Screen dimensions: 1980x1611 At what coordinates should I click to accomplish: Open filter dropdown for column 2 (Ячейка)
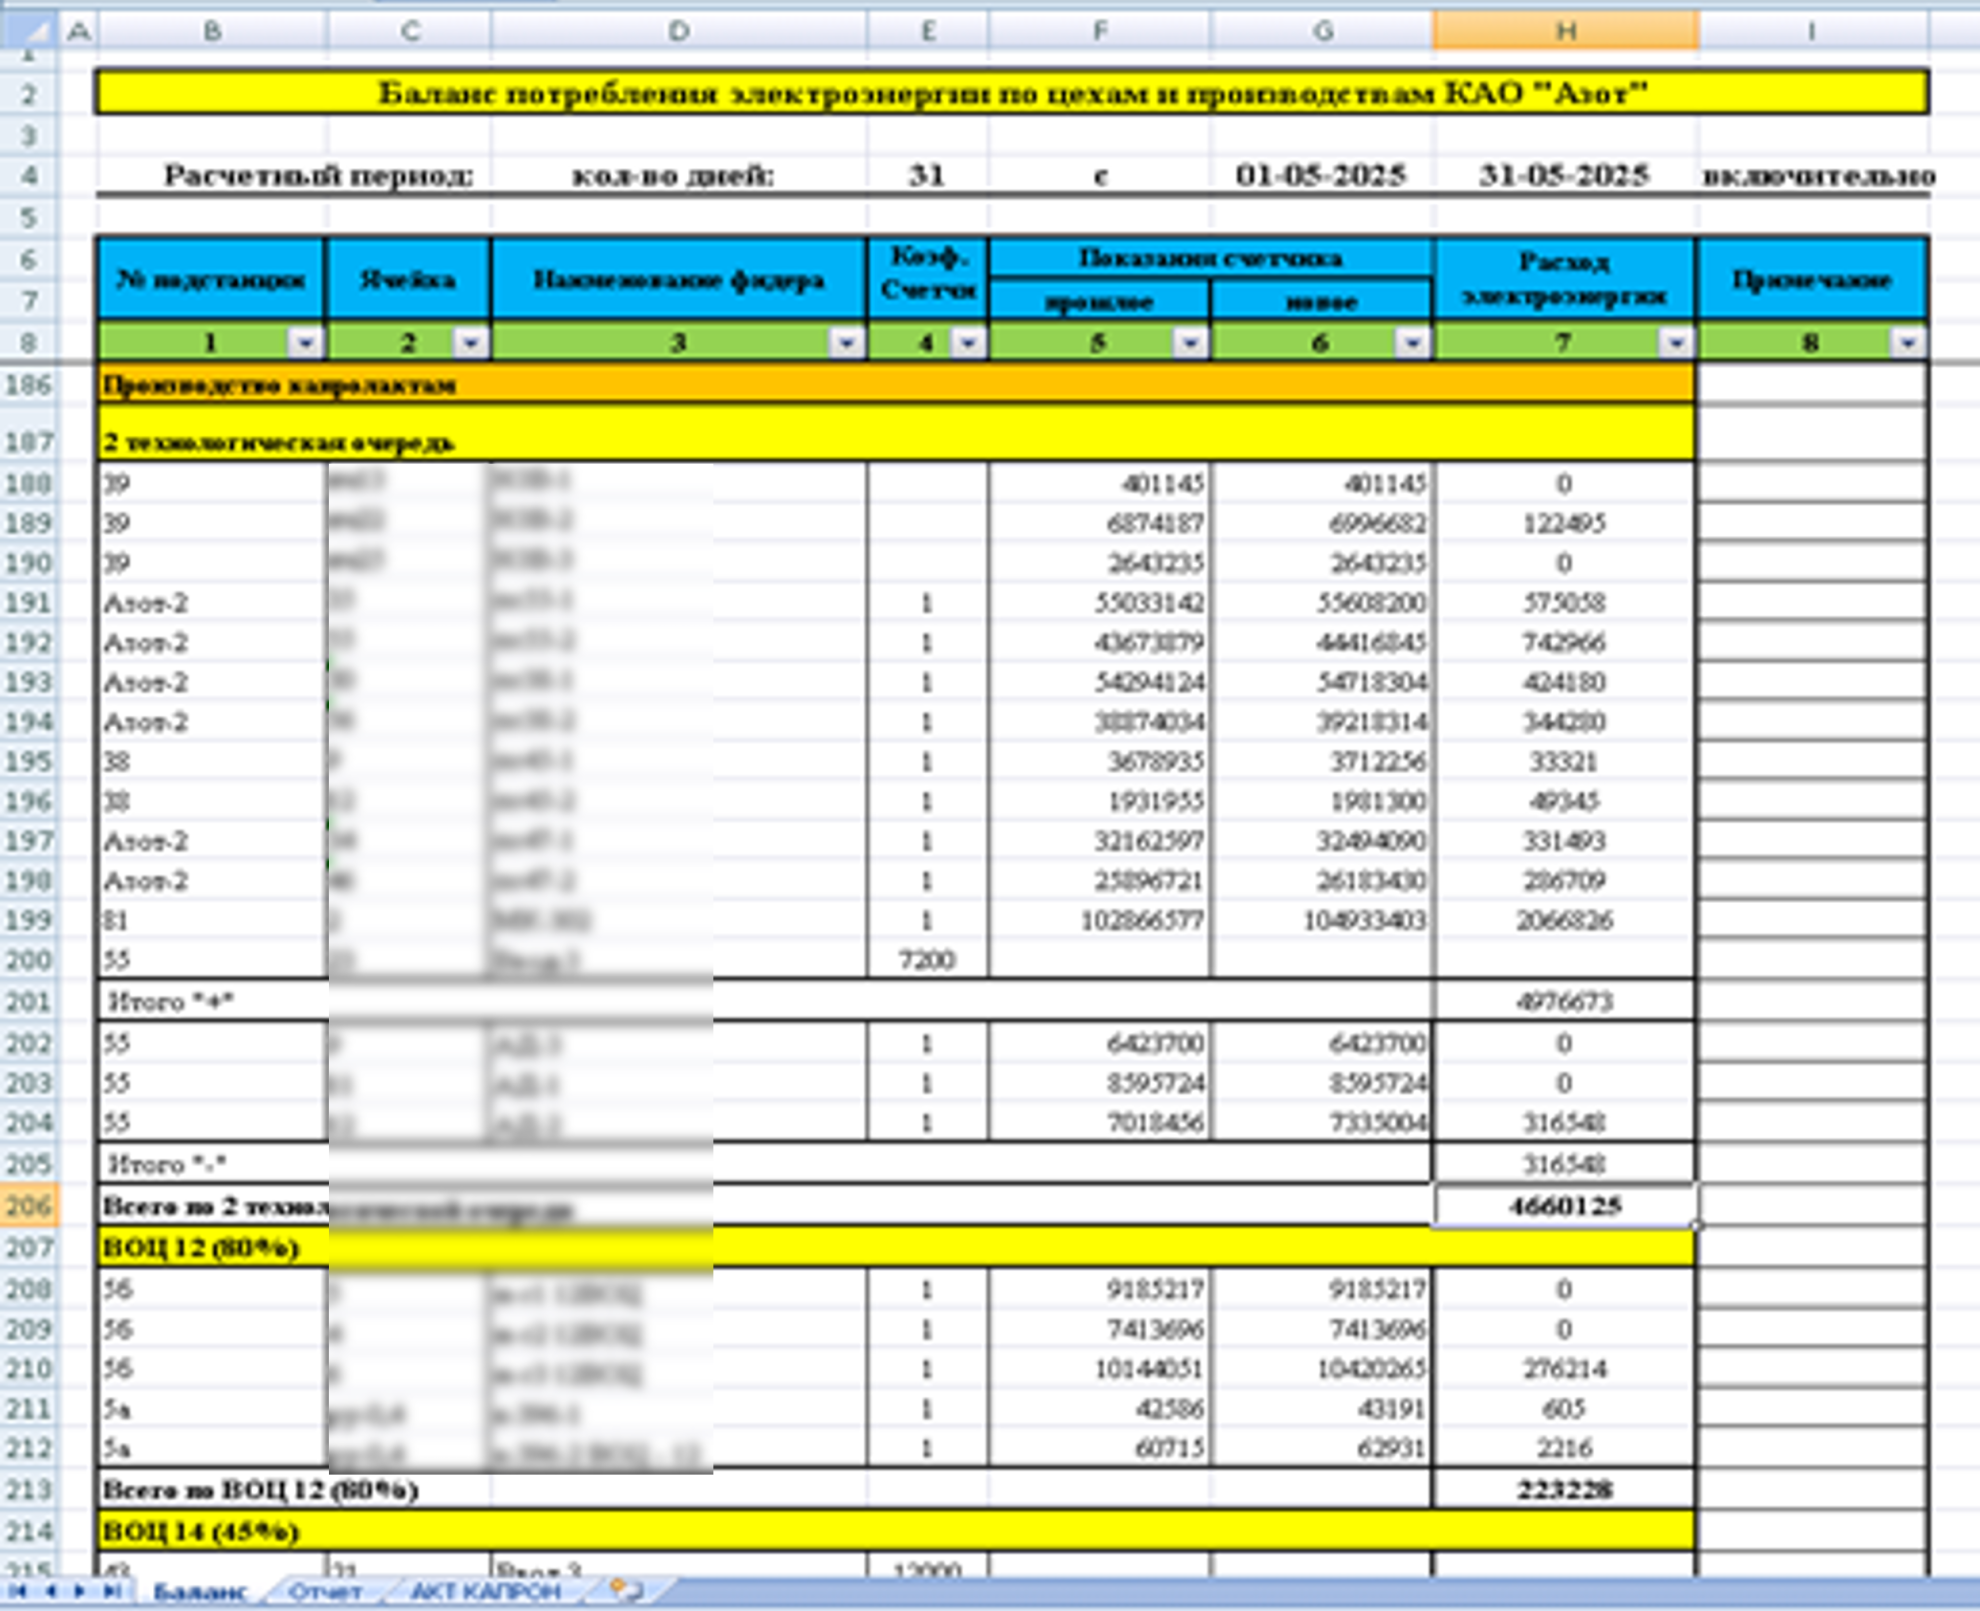point(470,343)
